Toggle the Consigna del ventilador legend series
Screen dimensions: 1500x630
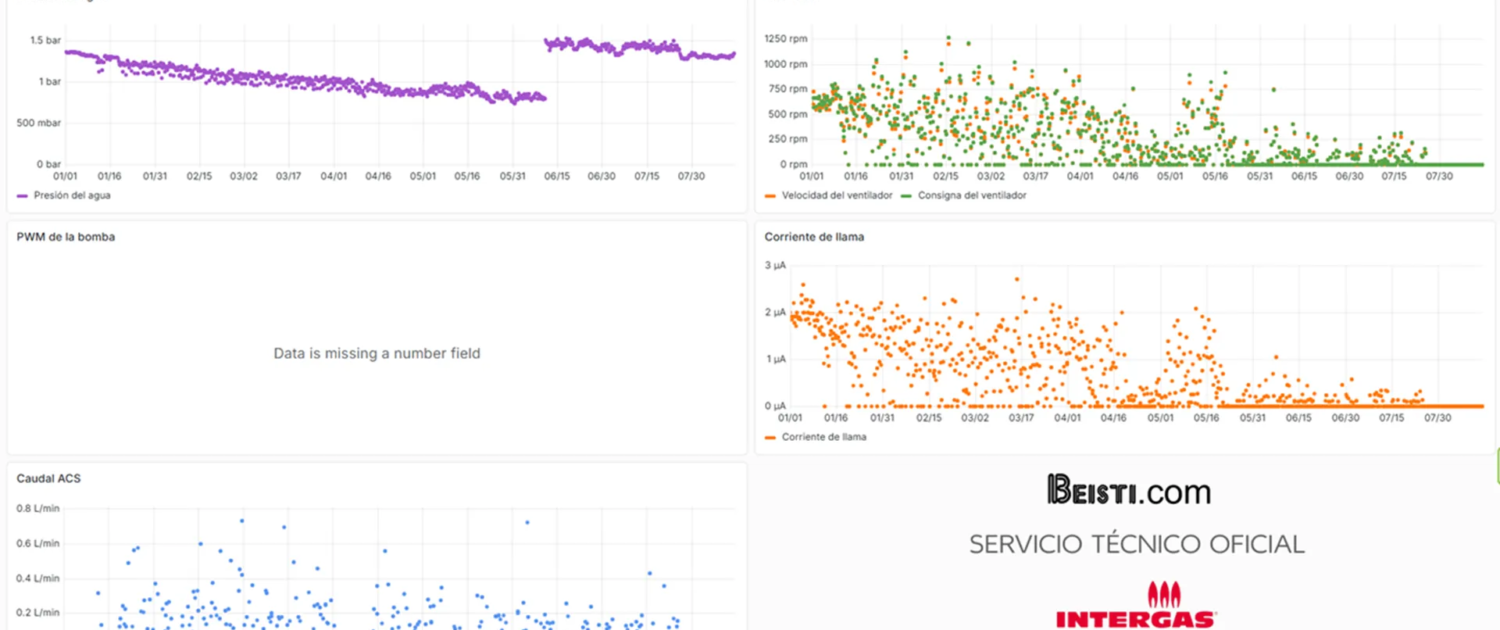coord(972,195)
